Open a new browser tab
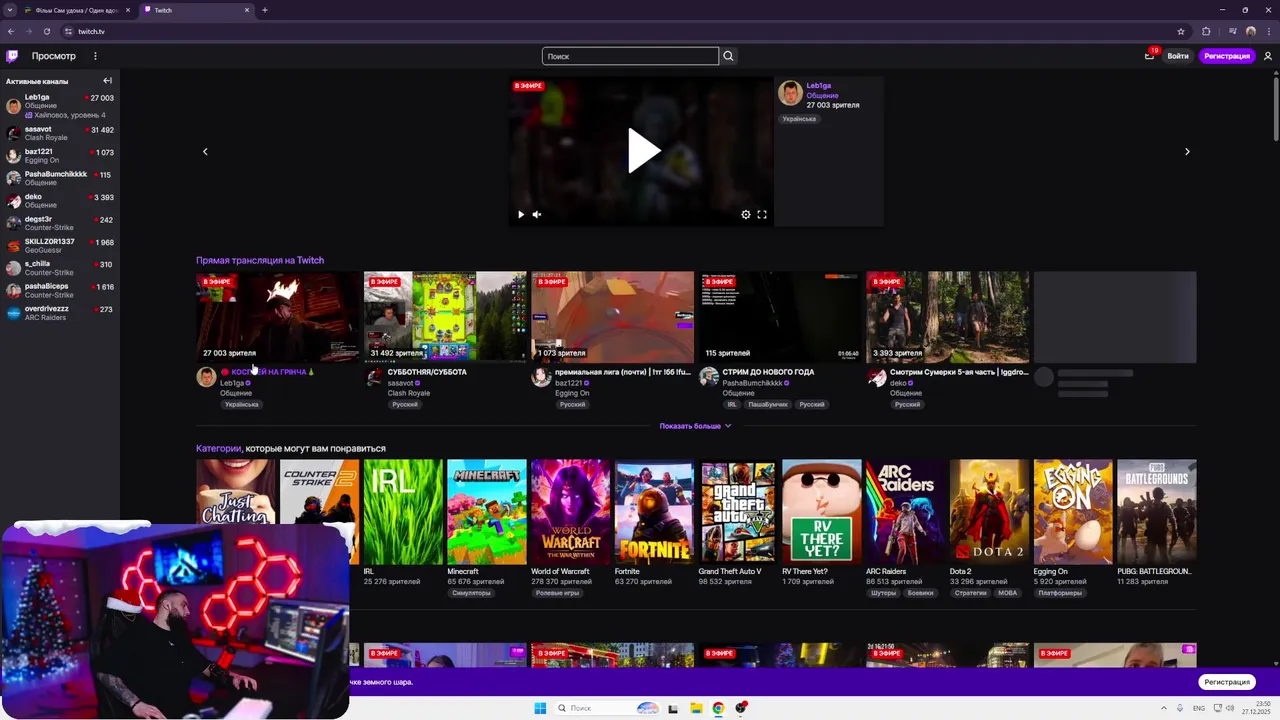Viewport: 1280px width, 720px height. click(265, 10)
